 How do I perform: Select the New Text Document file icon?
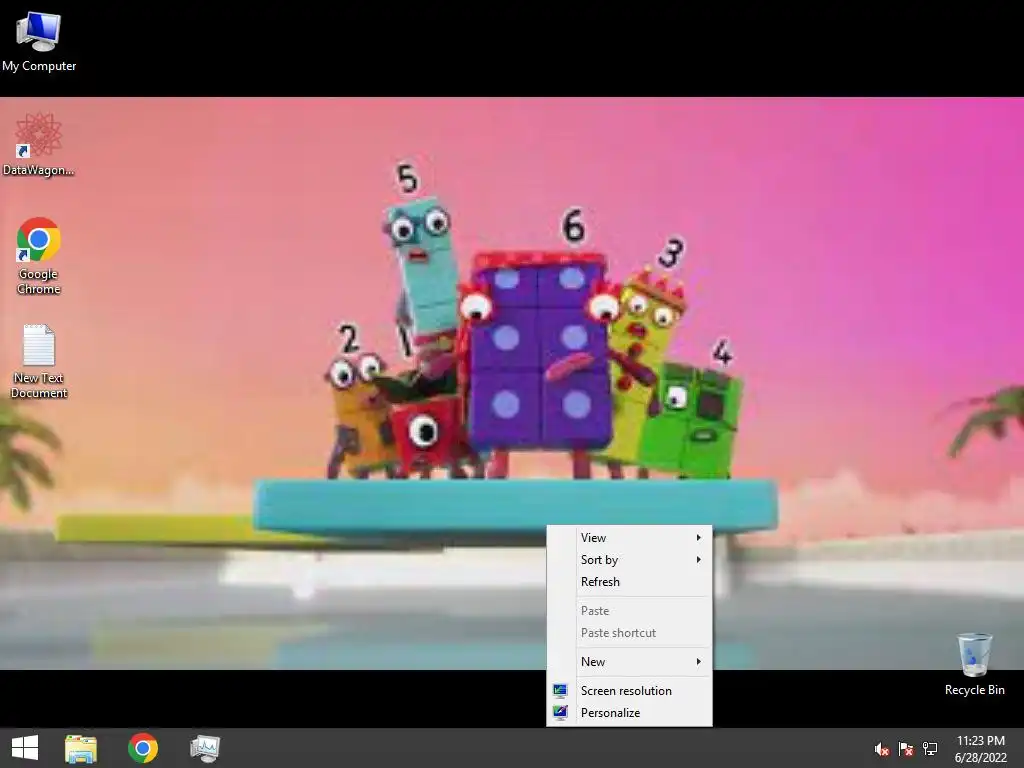[39, 361]
